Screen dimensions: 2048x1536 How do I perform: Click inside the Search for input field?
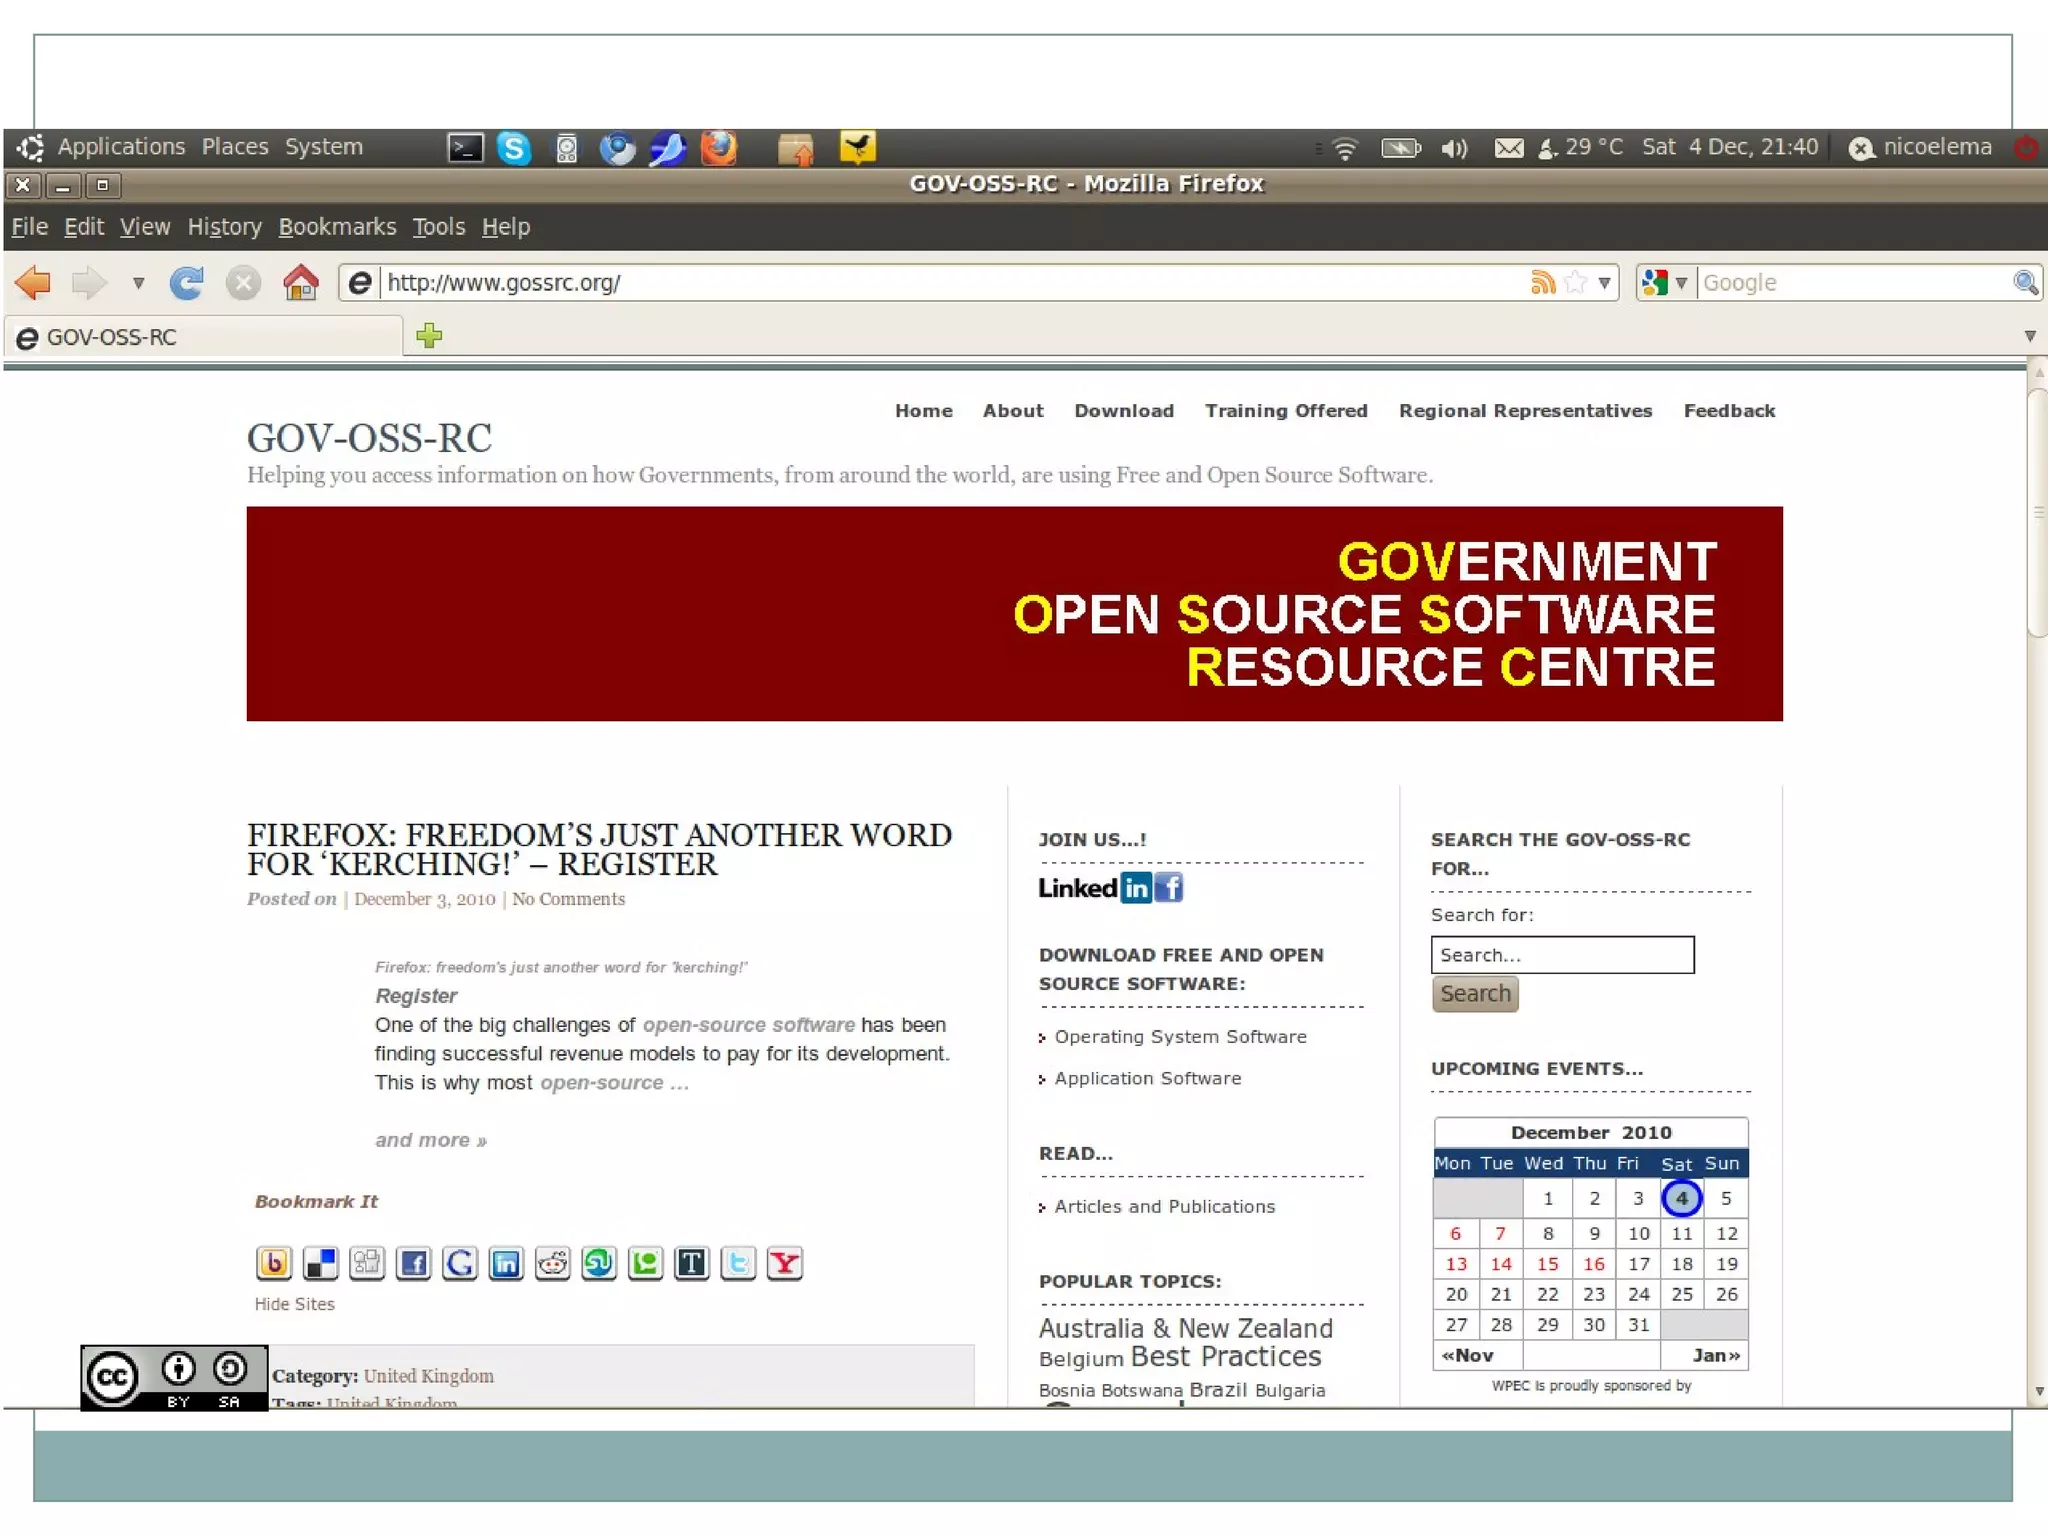click(x=1562, y=955)
